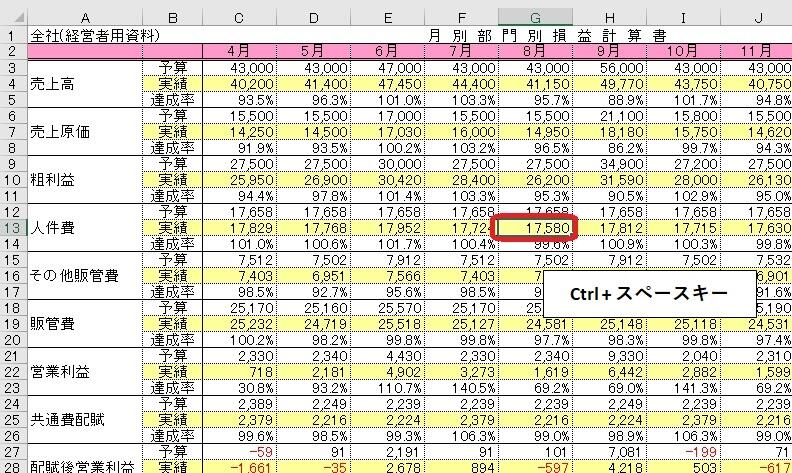This screenshot has width=792, height=473.
Task: Click the 4月 month header cell
Action: [x=240, y=50]
